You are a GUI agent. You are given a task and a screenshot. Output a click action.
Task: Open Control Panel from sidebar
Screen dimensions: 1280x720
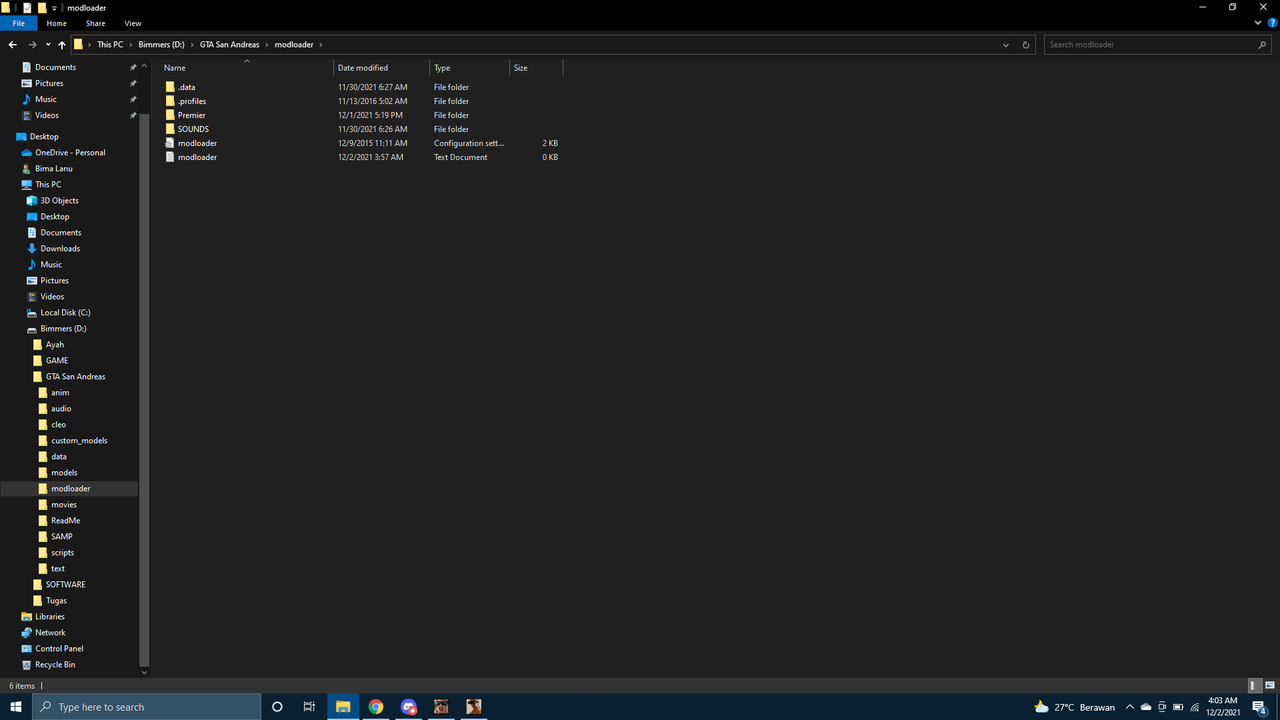(x=59, y=648)
